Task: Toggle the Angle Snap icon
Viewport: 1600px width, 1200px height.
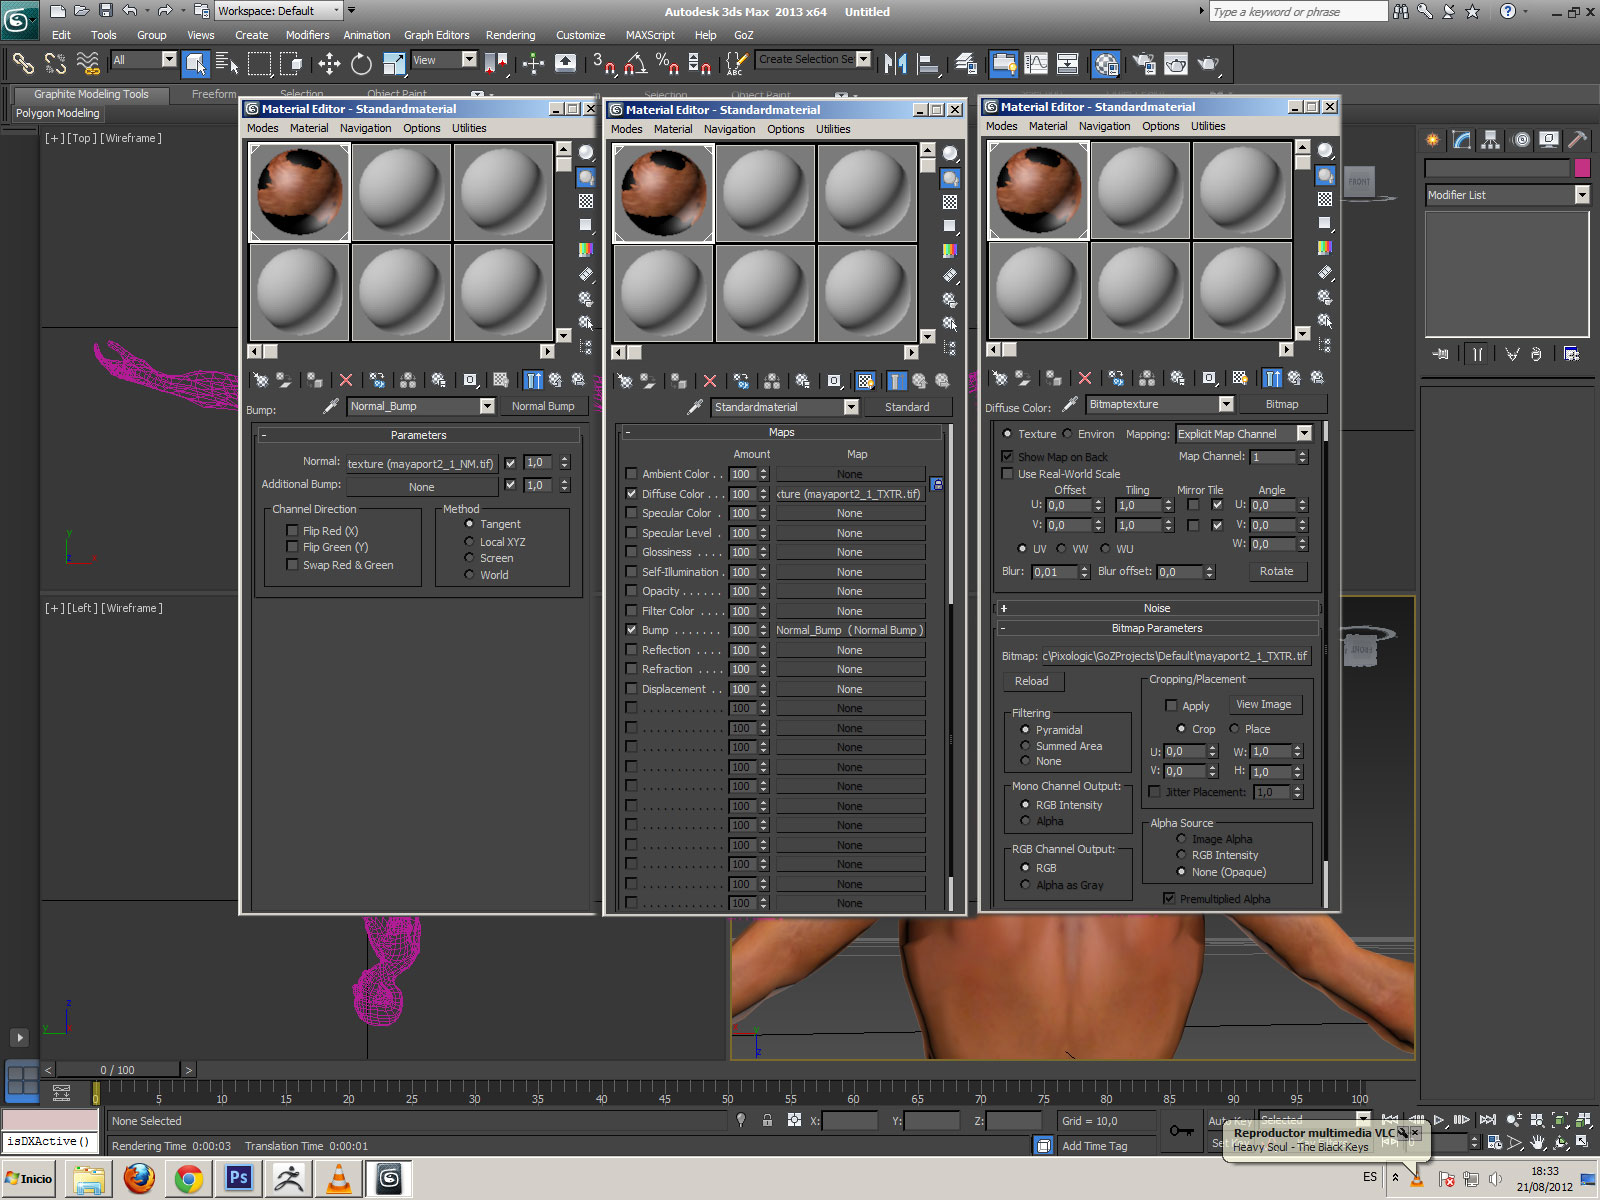Action: point(635,64)
